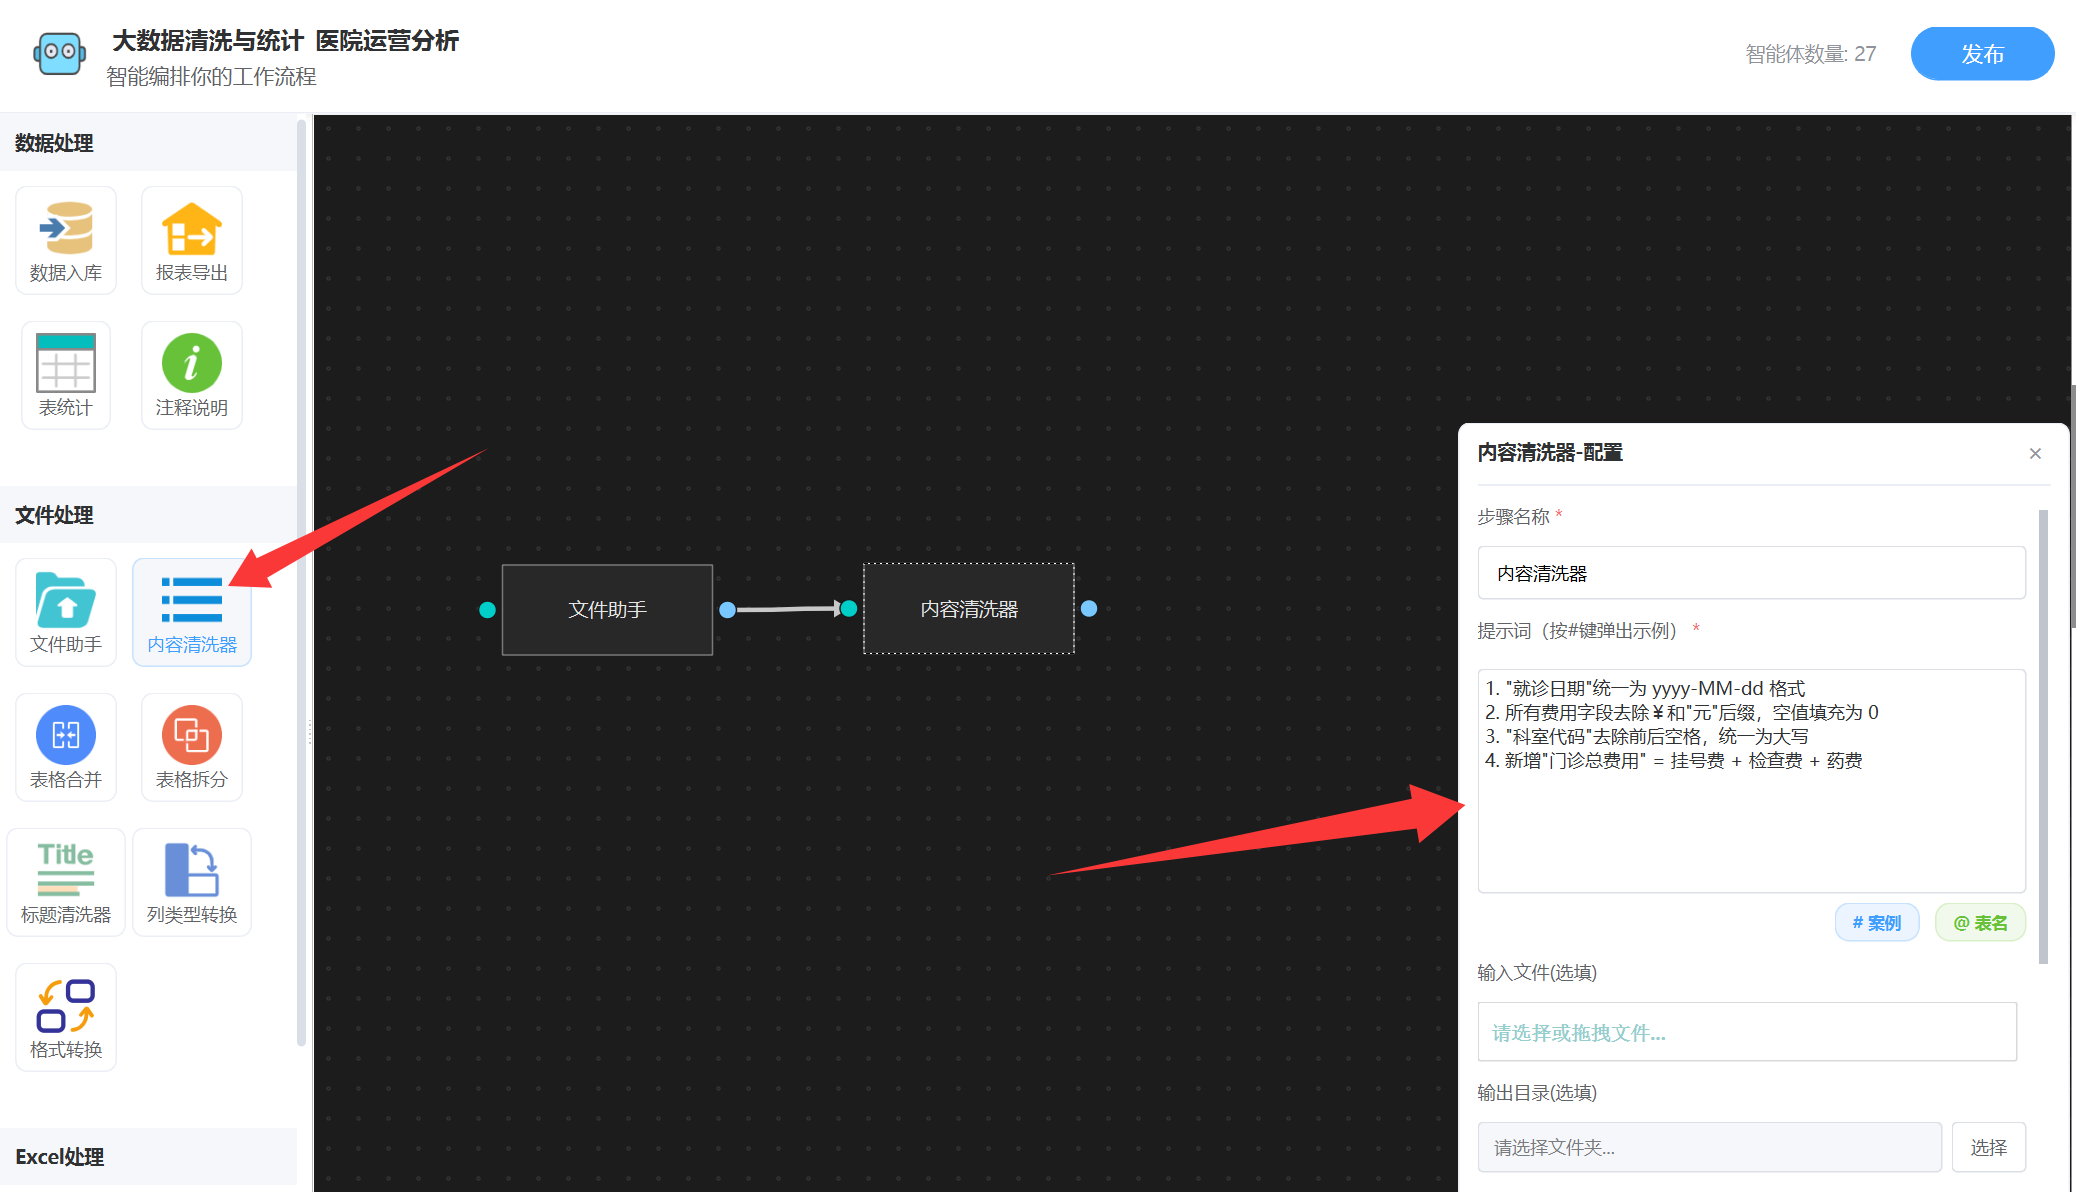Choose the 表格拆分 split tool
Viewport: 2076px width, 1192px height.
click(192, 747)
